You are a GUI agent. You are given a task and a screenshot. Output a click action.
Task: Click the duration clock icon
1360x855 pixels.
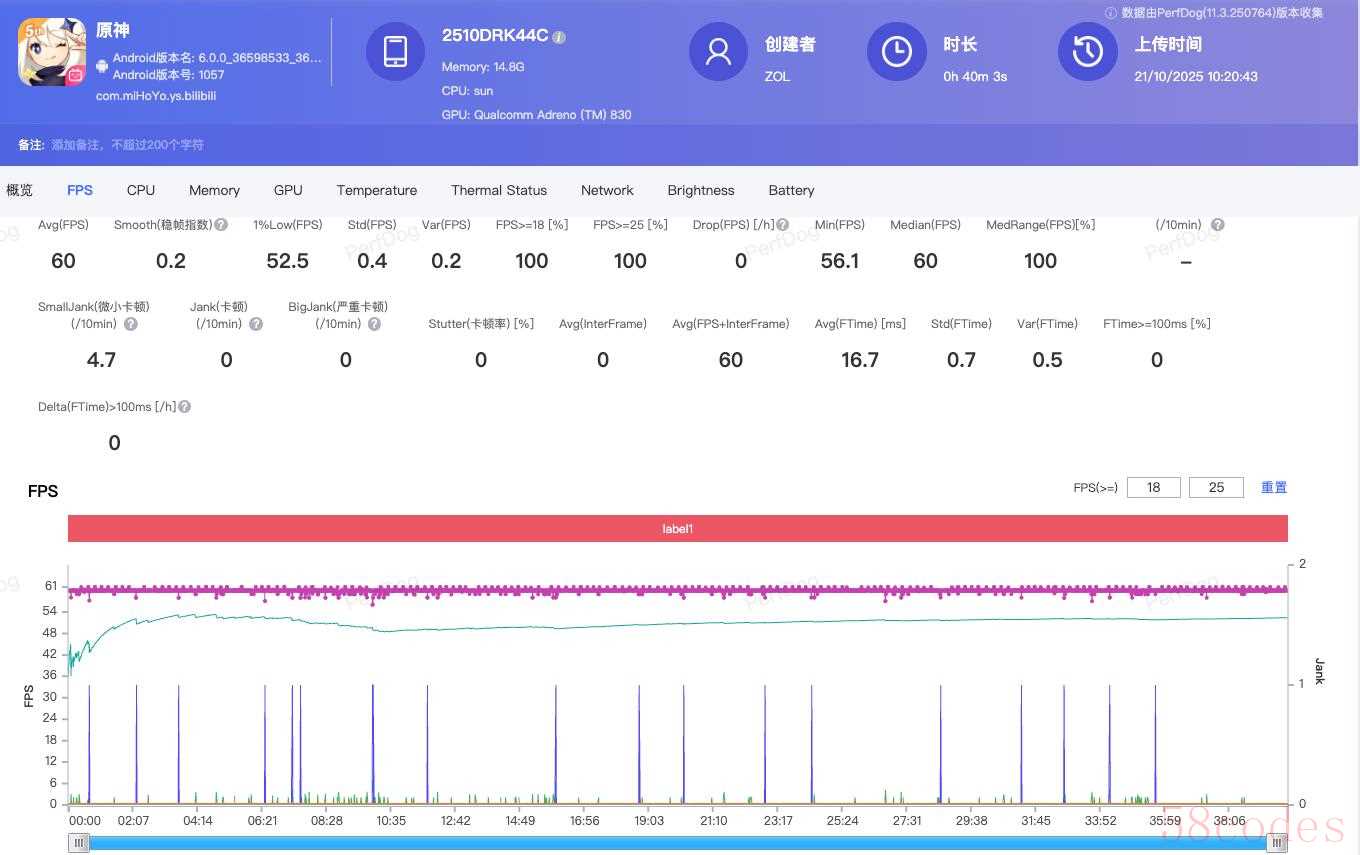[896, 51]
